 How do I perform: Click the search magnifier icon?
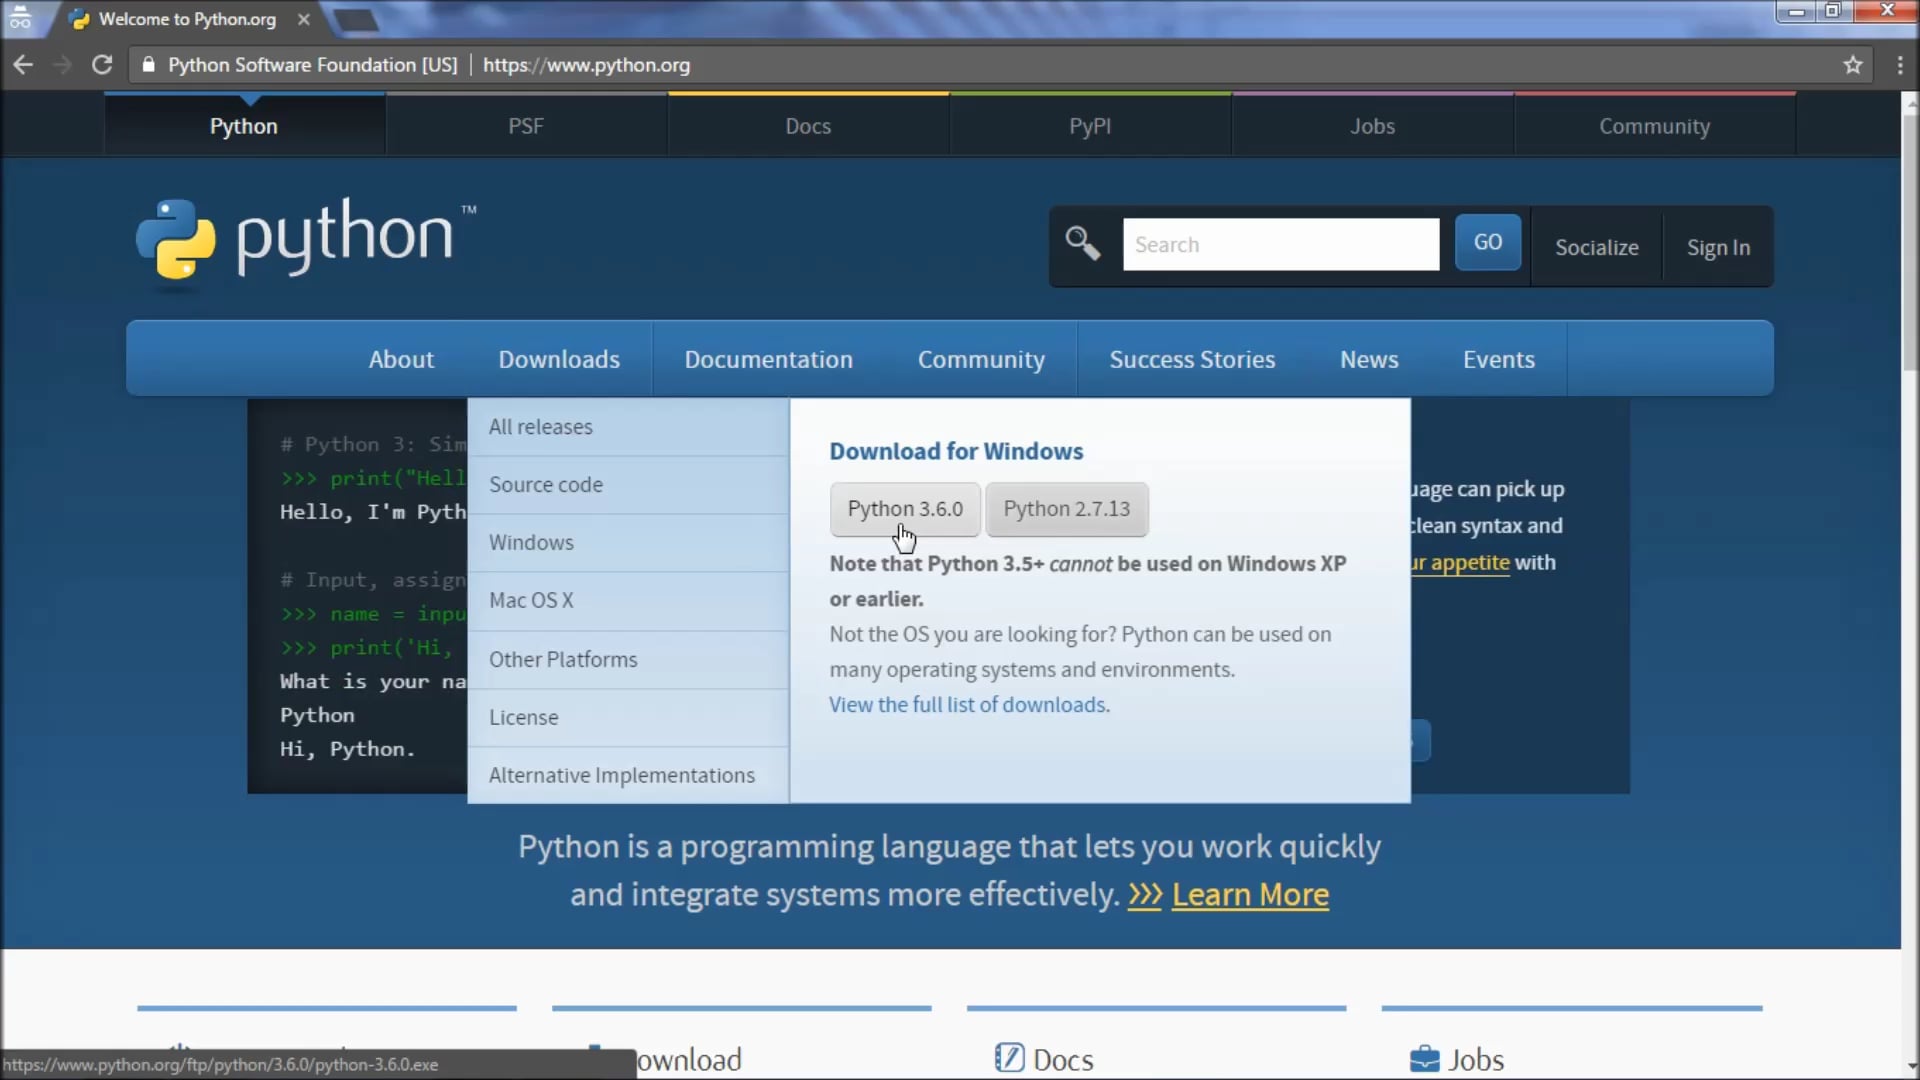[x=1083, y=243]
